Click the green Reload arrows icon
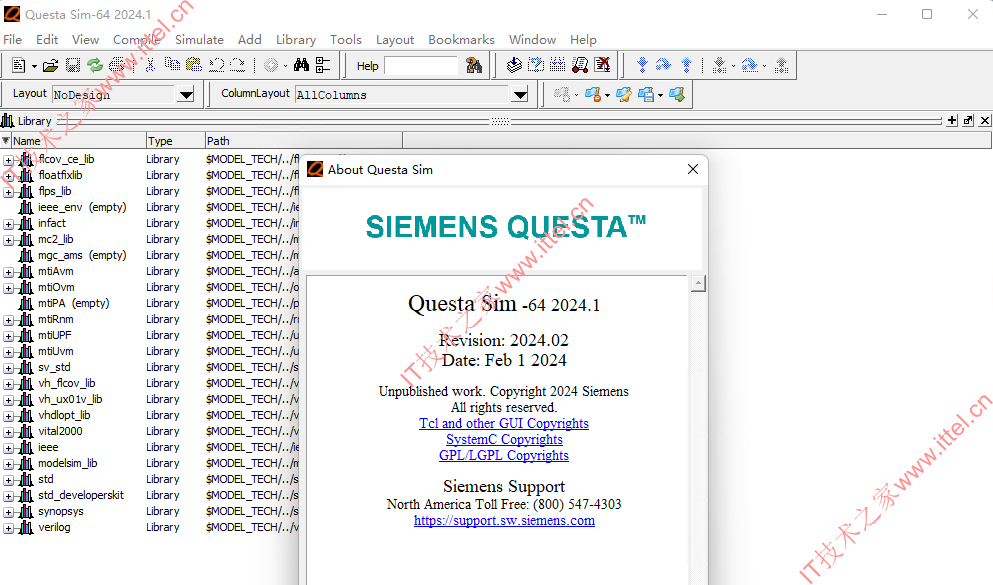993x585 pixels. pos(95,65)
